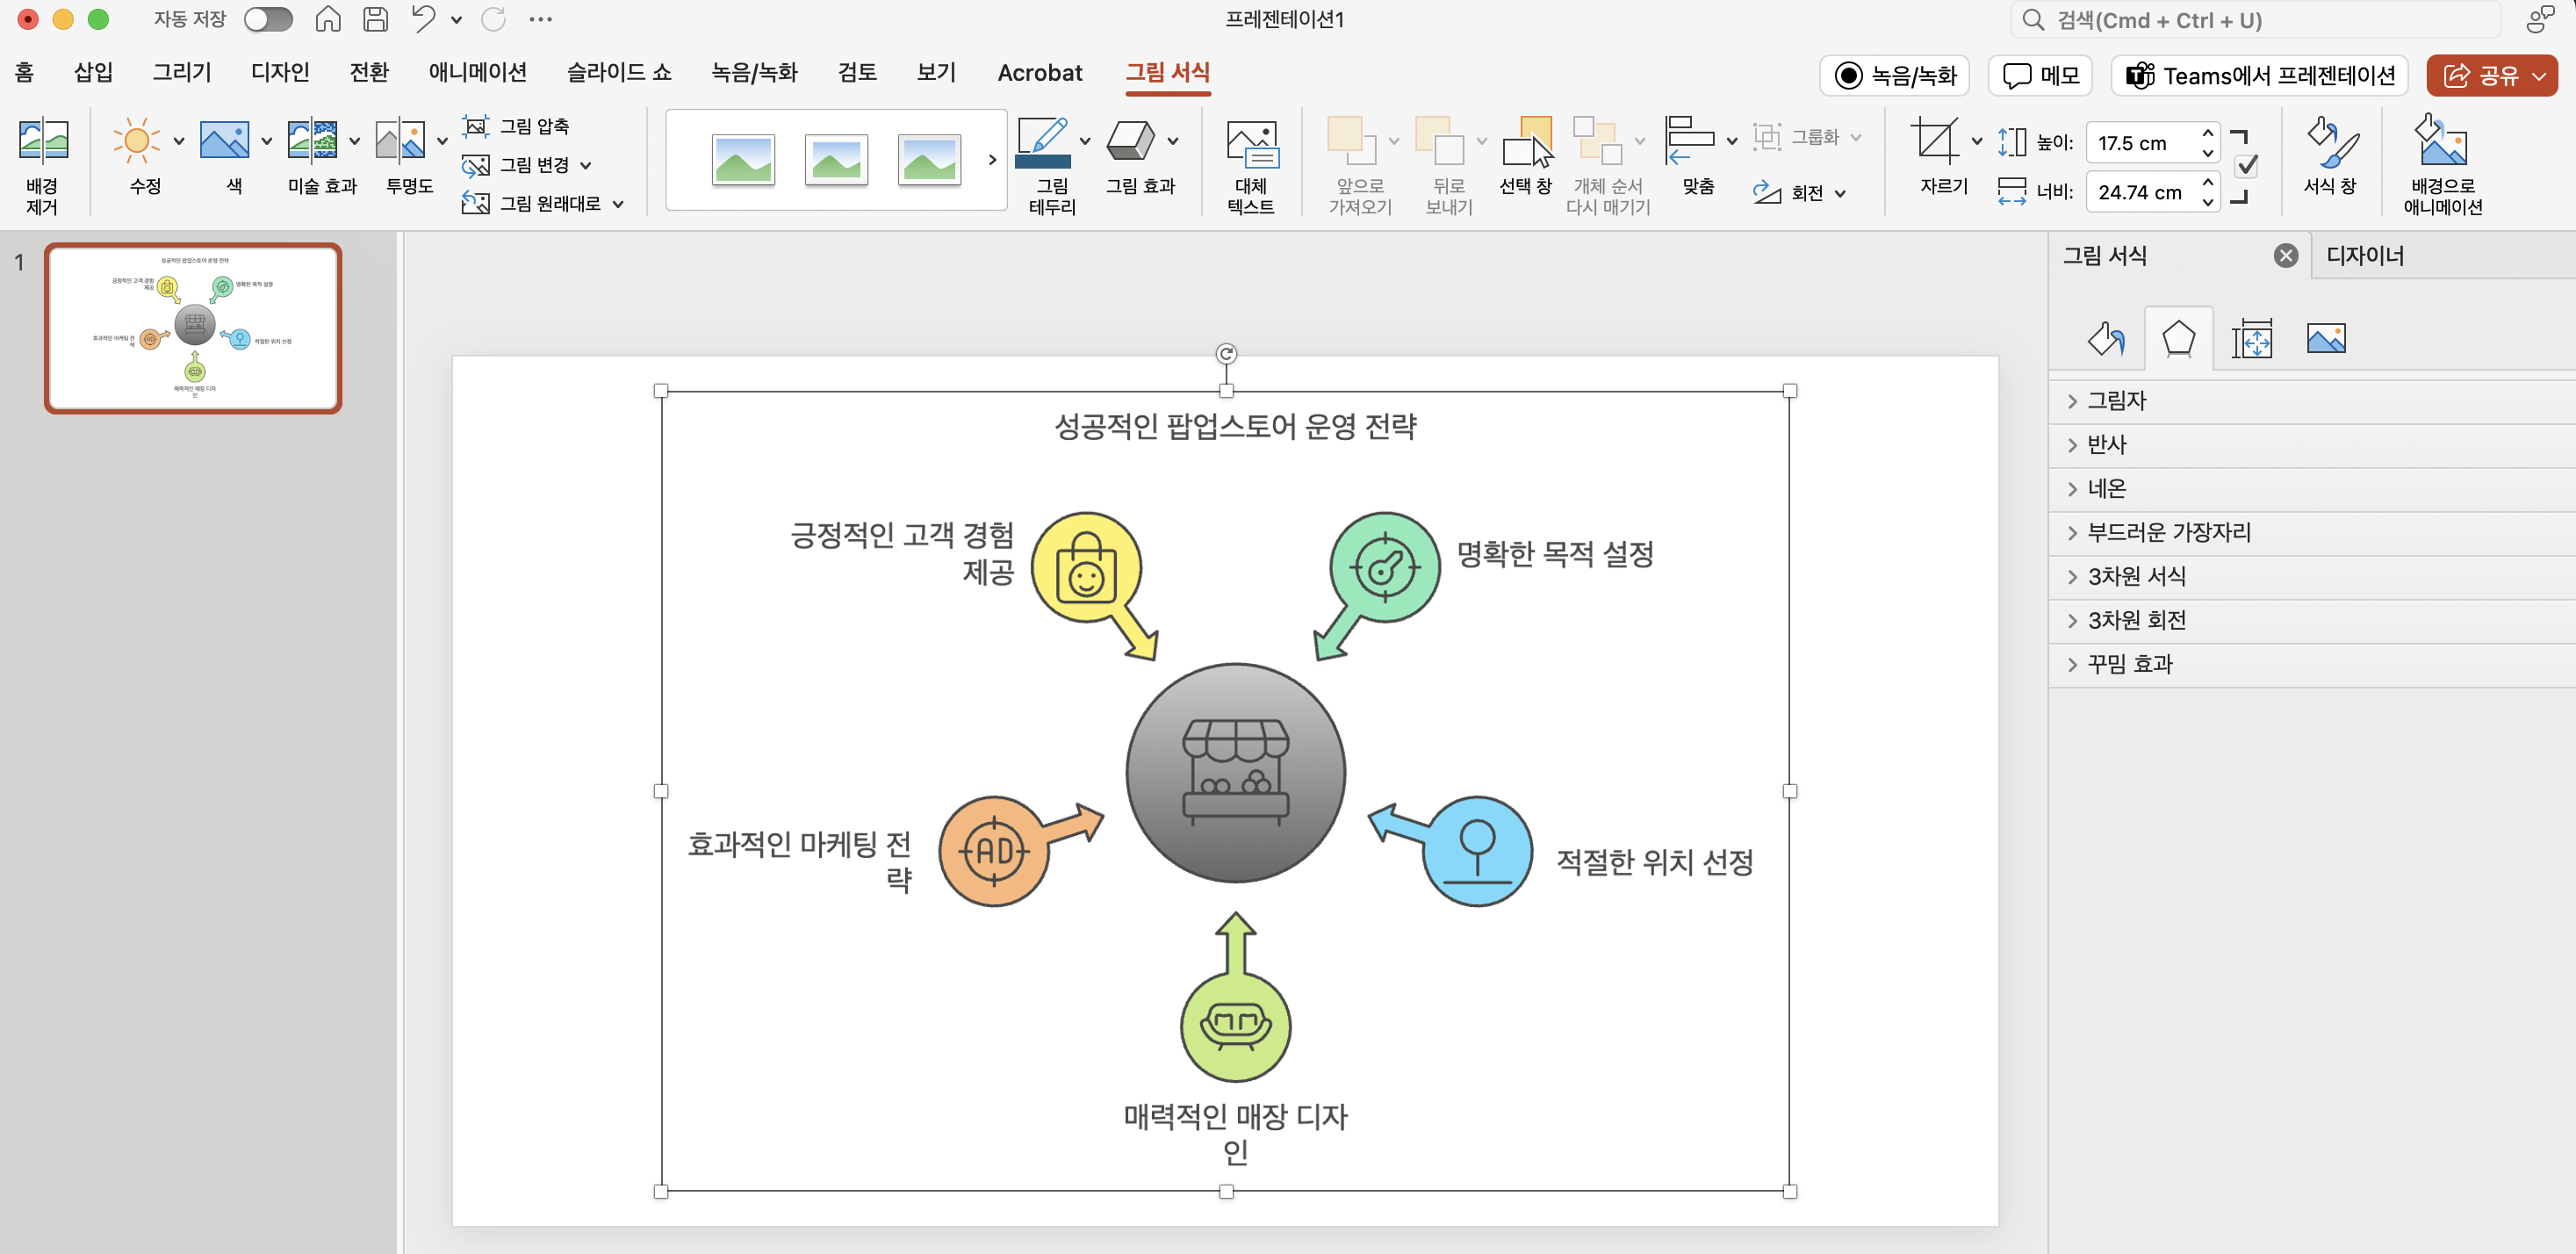Click the Picture Border (그림 테두리) pen icon
Viewport: 2576px width, 1254px height.
pyautogui.click(x=1042, y=141)
